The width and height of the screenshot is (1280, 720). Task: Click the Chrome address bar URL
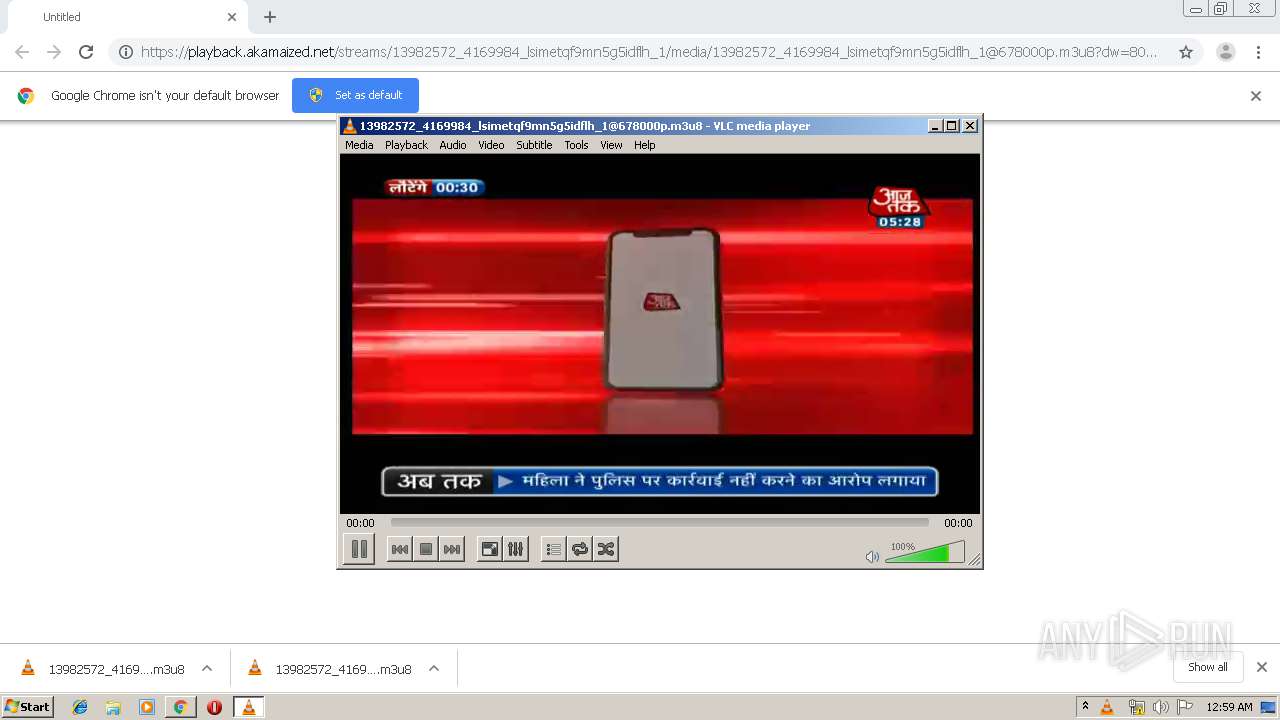649,52
